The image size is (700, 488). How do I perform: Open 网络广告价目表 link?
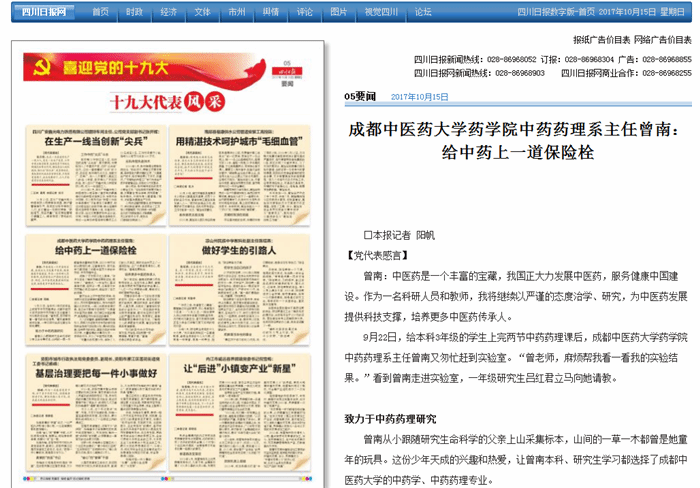coord(663,40)
